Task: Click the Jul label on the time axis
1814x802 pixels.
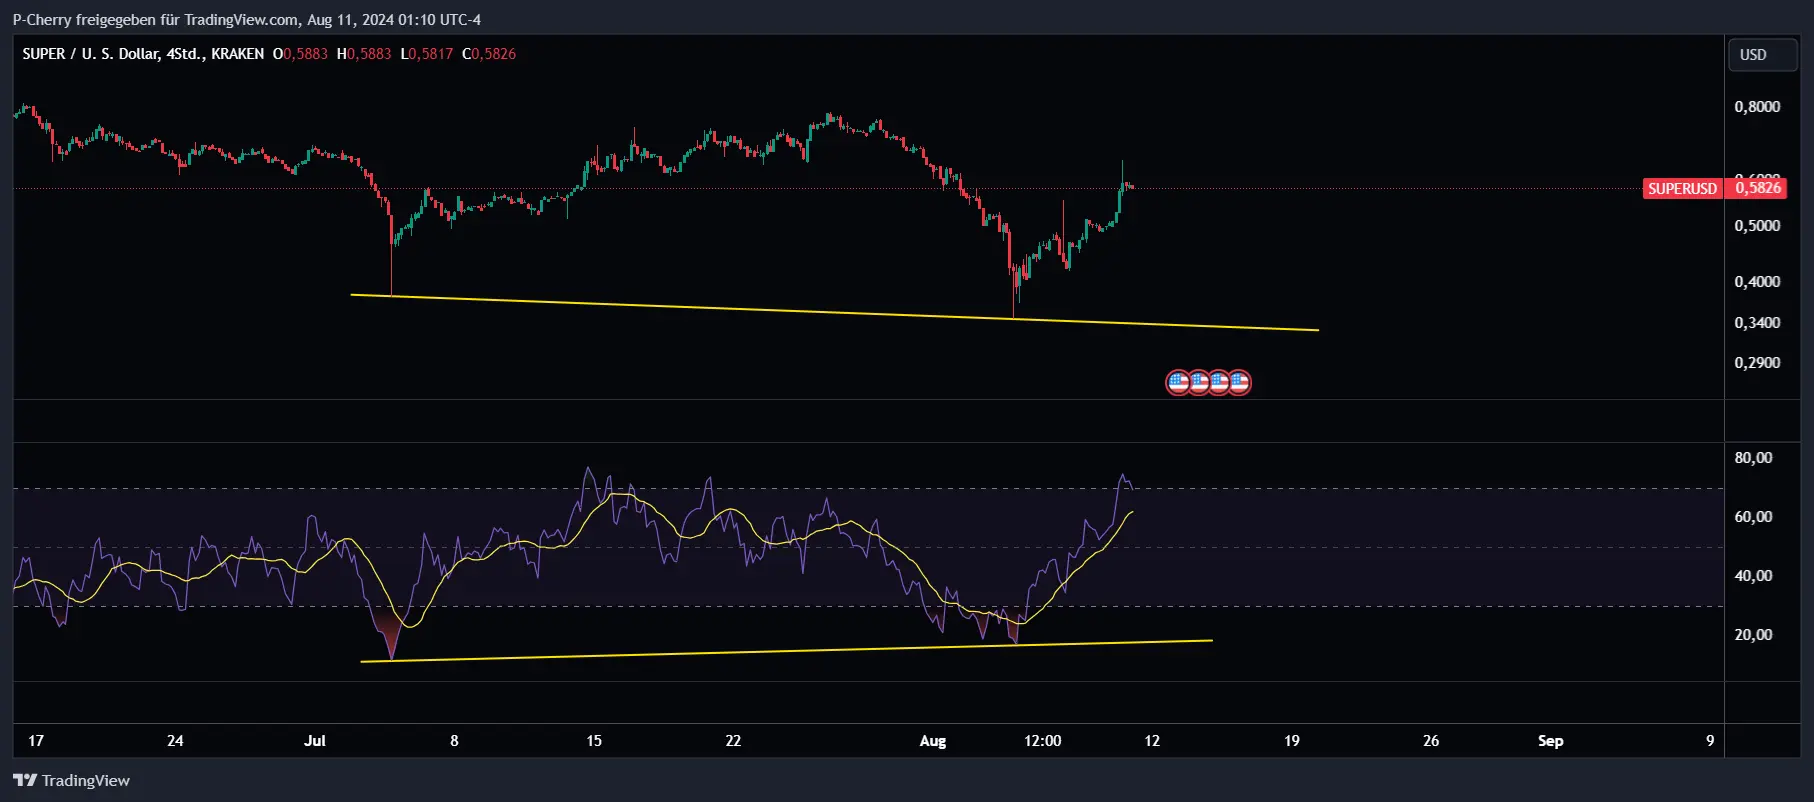Action: tap(315, 741)
